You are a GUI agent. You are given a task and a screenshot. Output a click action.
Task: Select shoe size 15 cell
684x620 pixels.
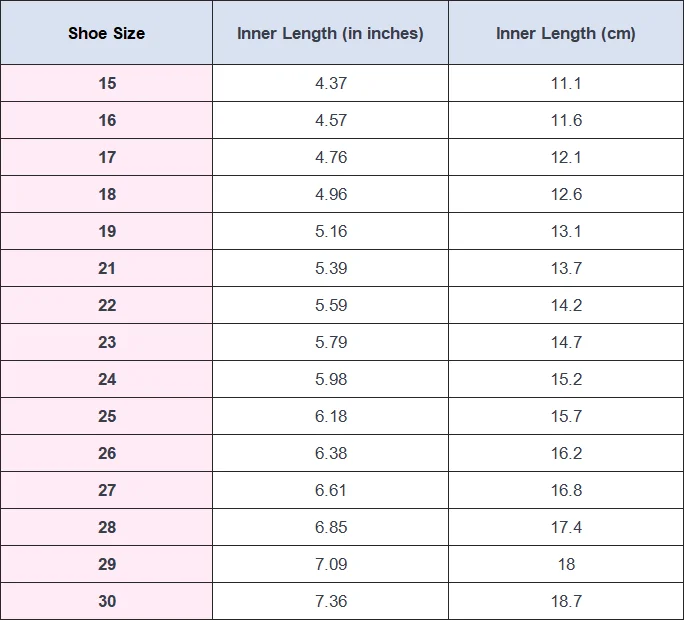pyautogui.click(x=106, y=83)
